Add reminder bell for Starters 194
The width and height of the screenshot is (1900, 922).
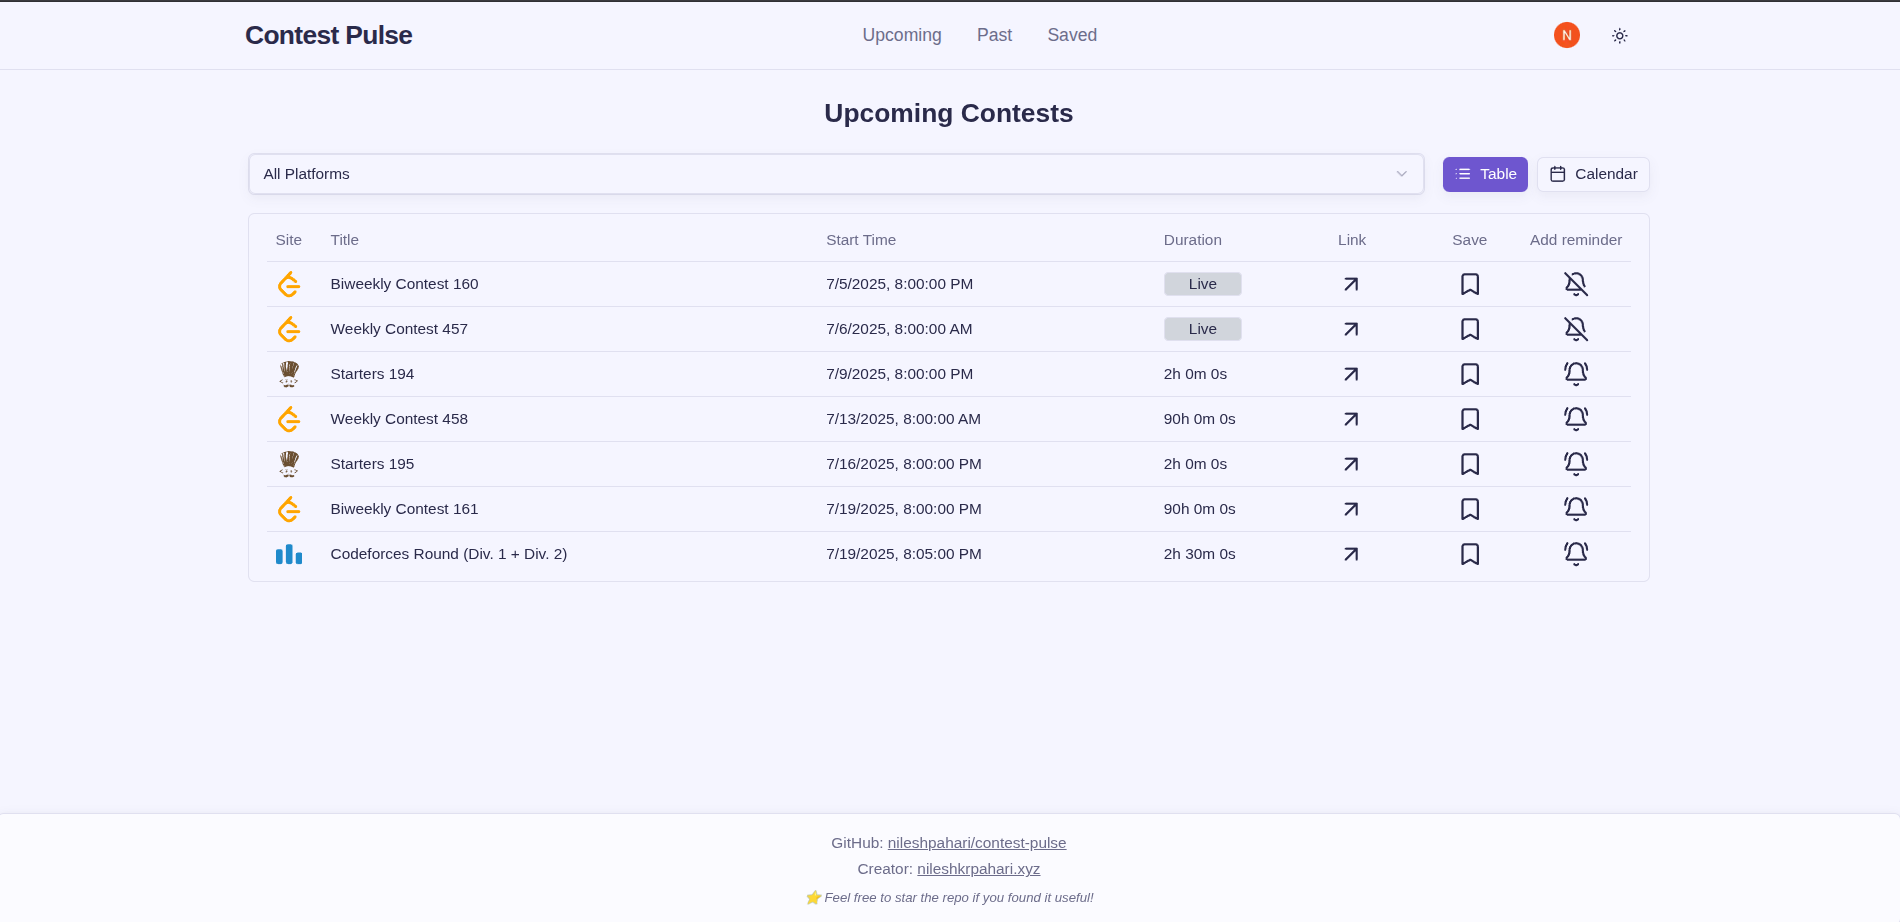(1576, 374)
